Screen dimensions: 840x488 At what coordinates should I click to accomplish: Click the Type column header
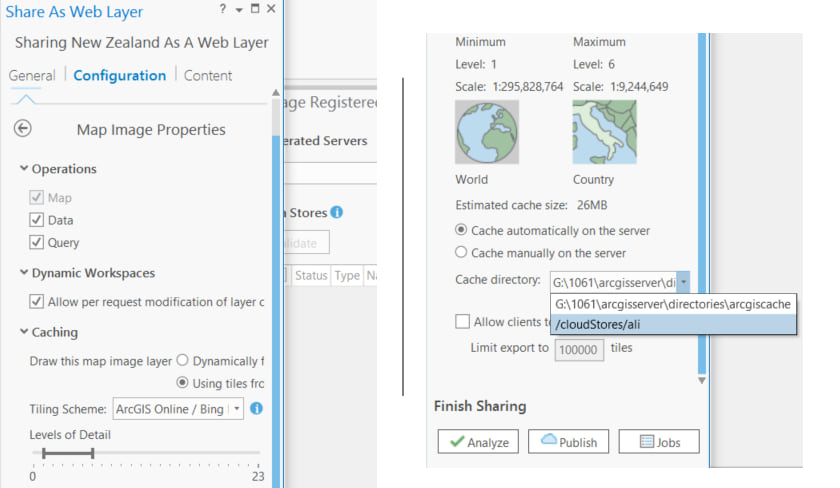[x=347, y=275]
